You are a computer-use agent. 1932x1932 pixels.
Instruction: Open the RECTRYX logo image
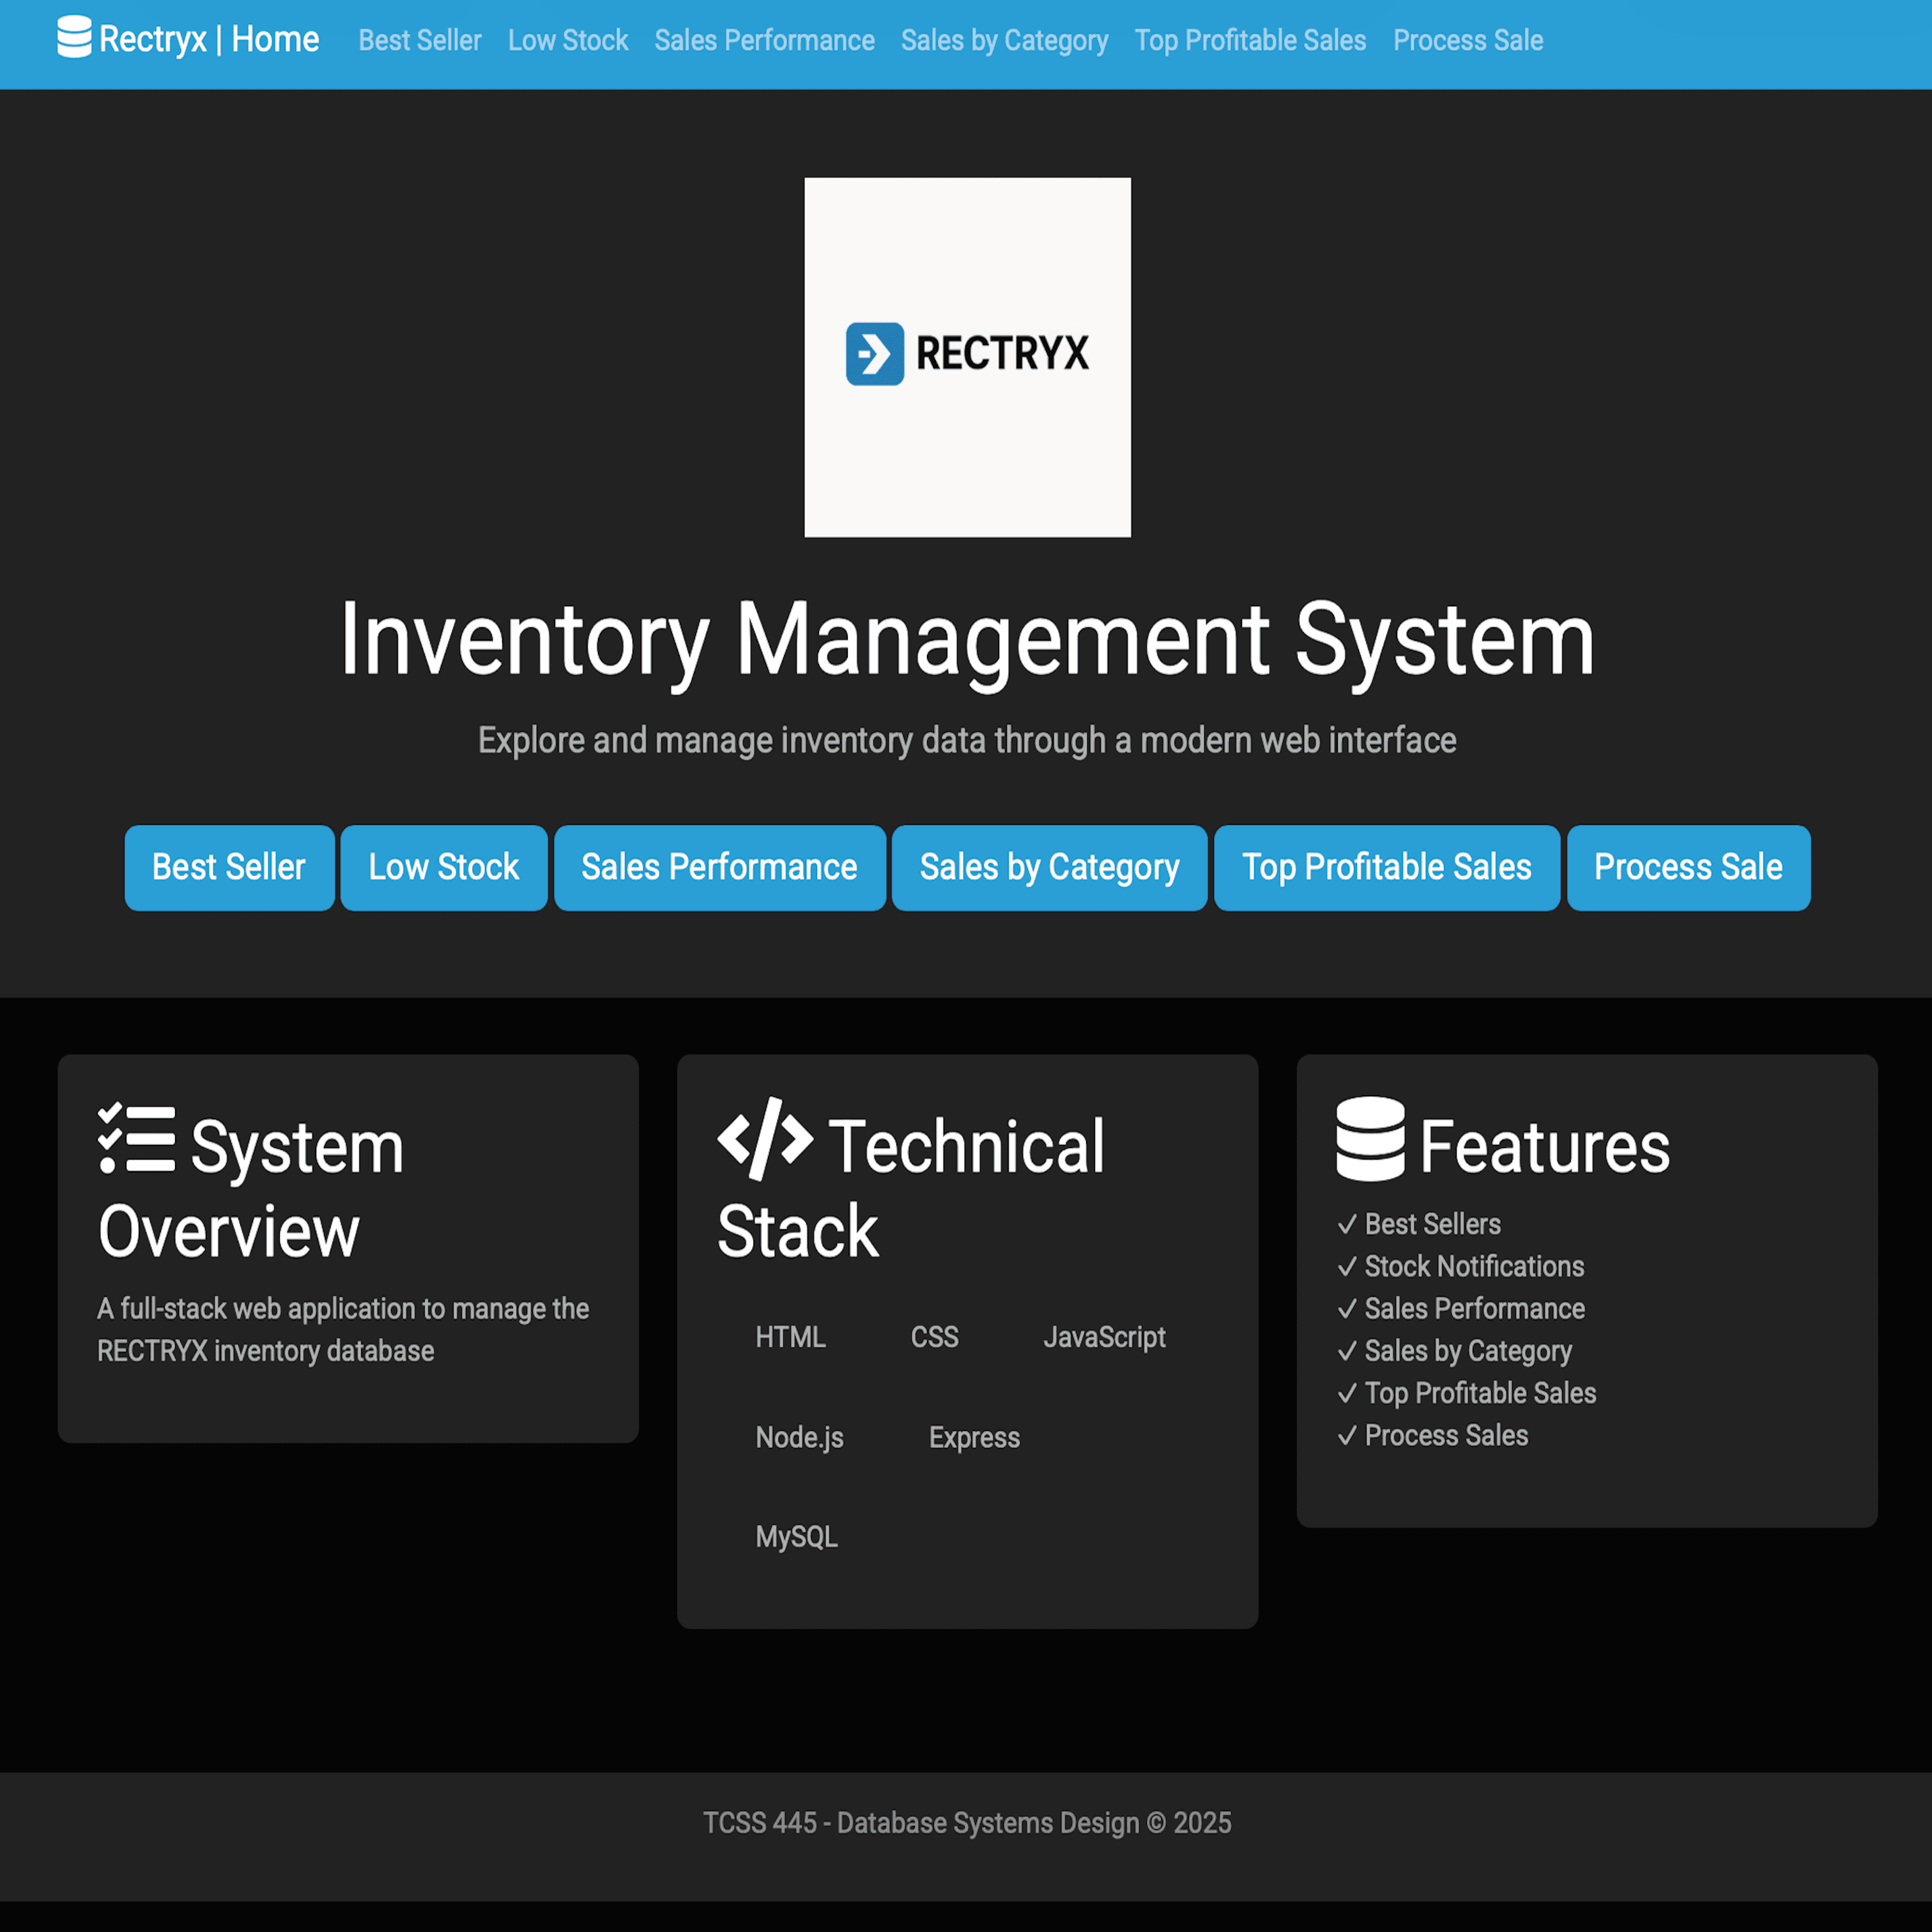click(967, 356)
